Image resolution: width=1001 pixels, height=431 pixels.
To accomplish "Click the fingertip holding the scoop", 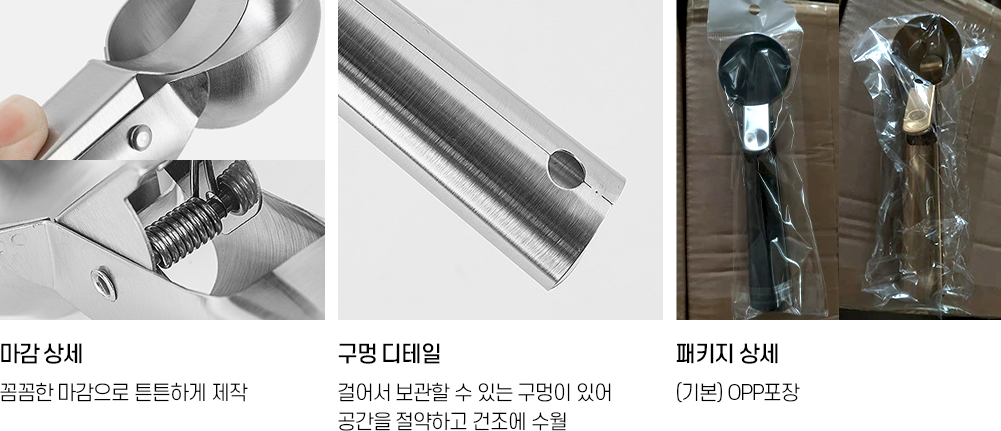I will click(x=21, y=127).
